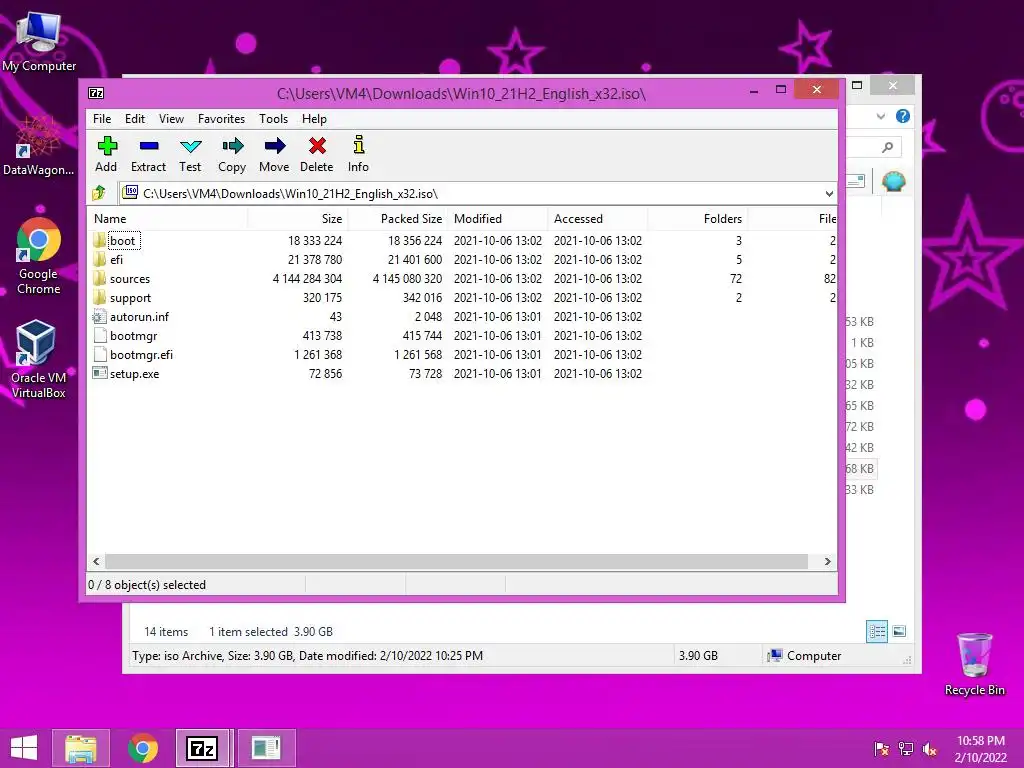Sort by the Modified column header

(x=498, y=219)
